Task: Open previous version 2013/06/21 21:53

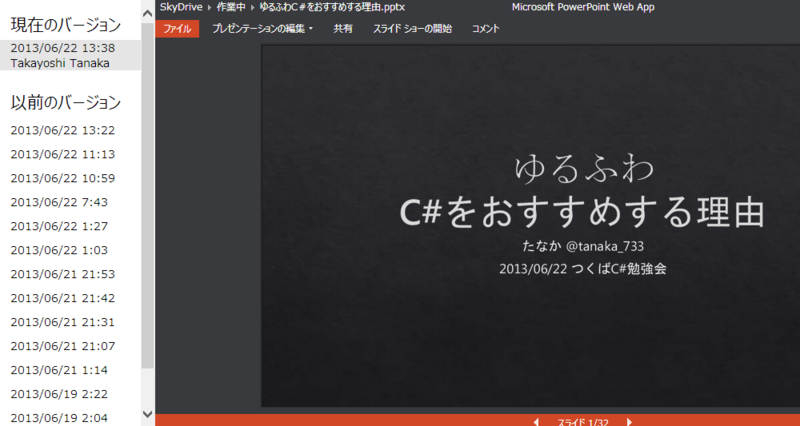Action: [x=63, y=274]
